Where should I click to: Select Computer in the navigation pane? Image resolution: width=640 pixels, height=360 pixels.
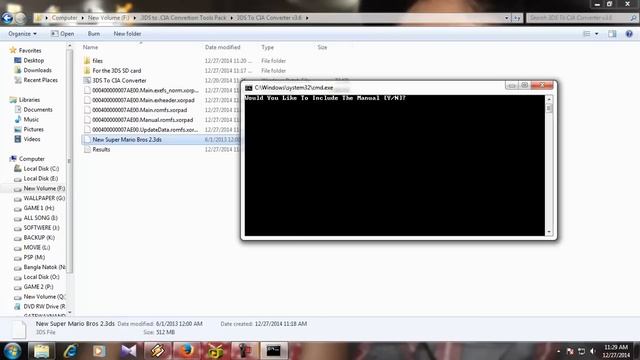point(31,159)
